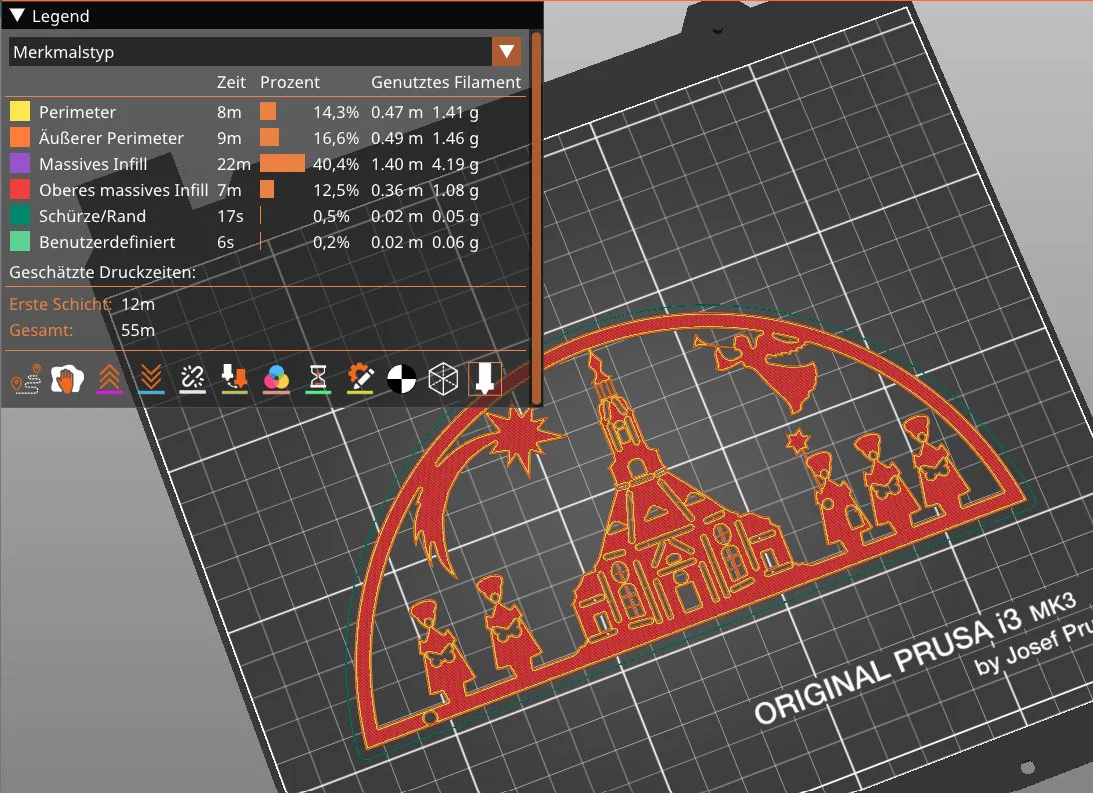The width and height of the screenshot is (1093, 793).
Task: Click dark green Schürze/Rand color swatch
Action: click(20, 216)
